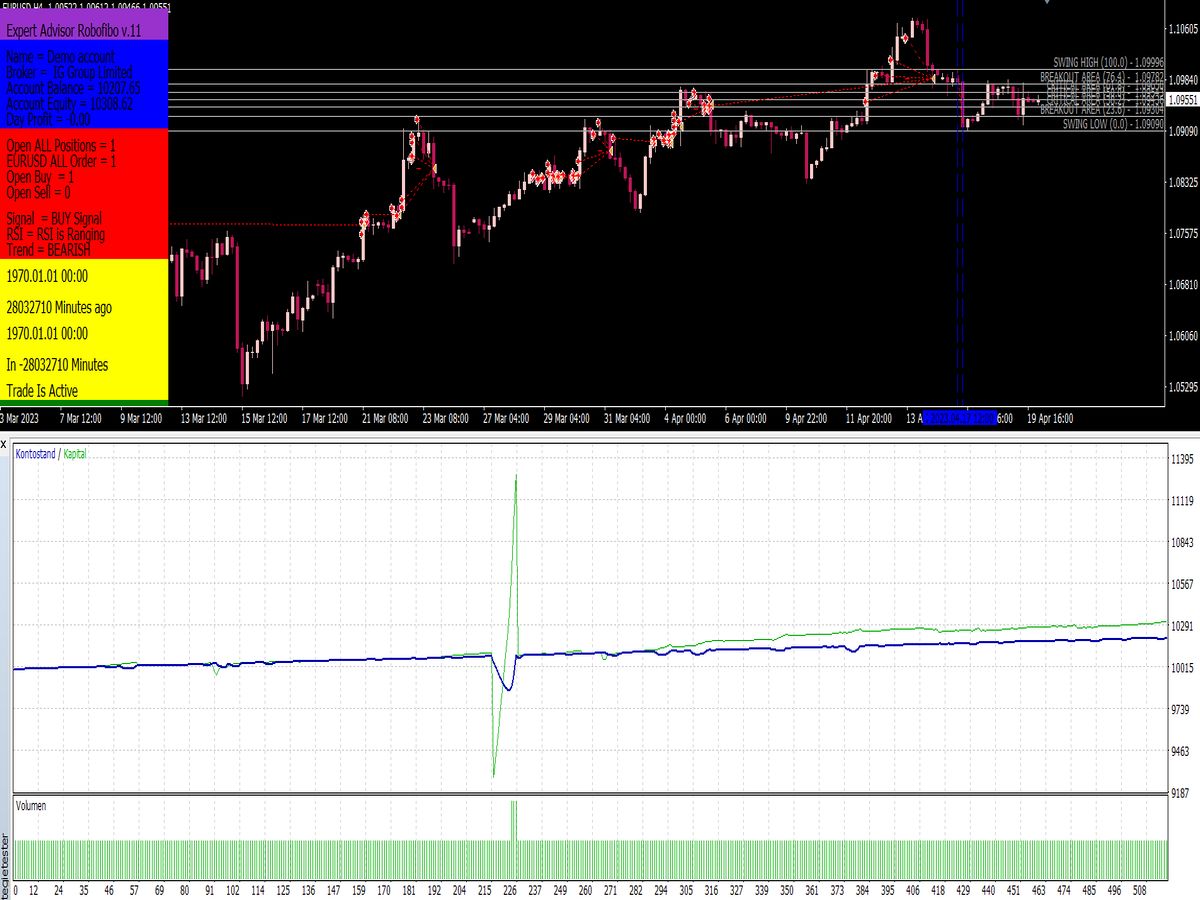Select the SWING LOW (0.0) level label
1200x900 pixels.
click(x=1098, y=123)
